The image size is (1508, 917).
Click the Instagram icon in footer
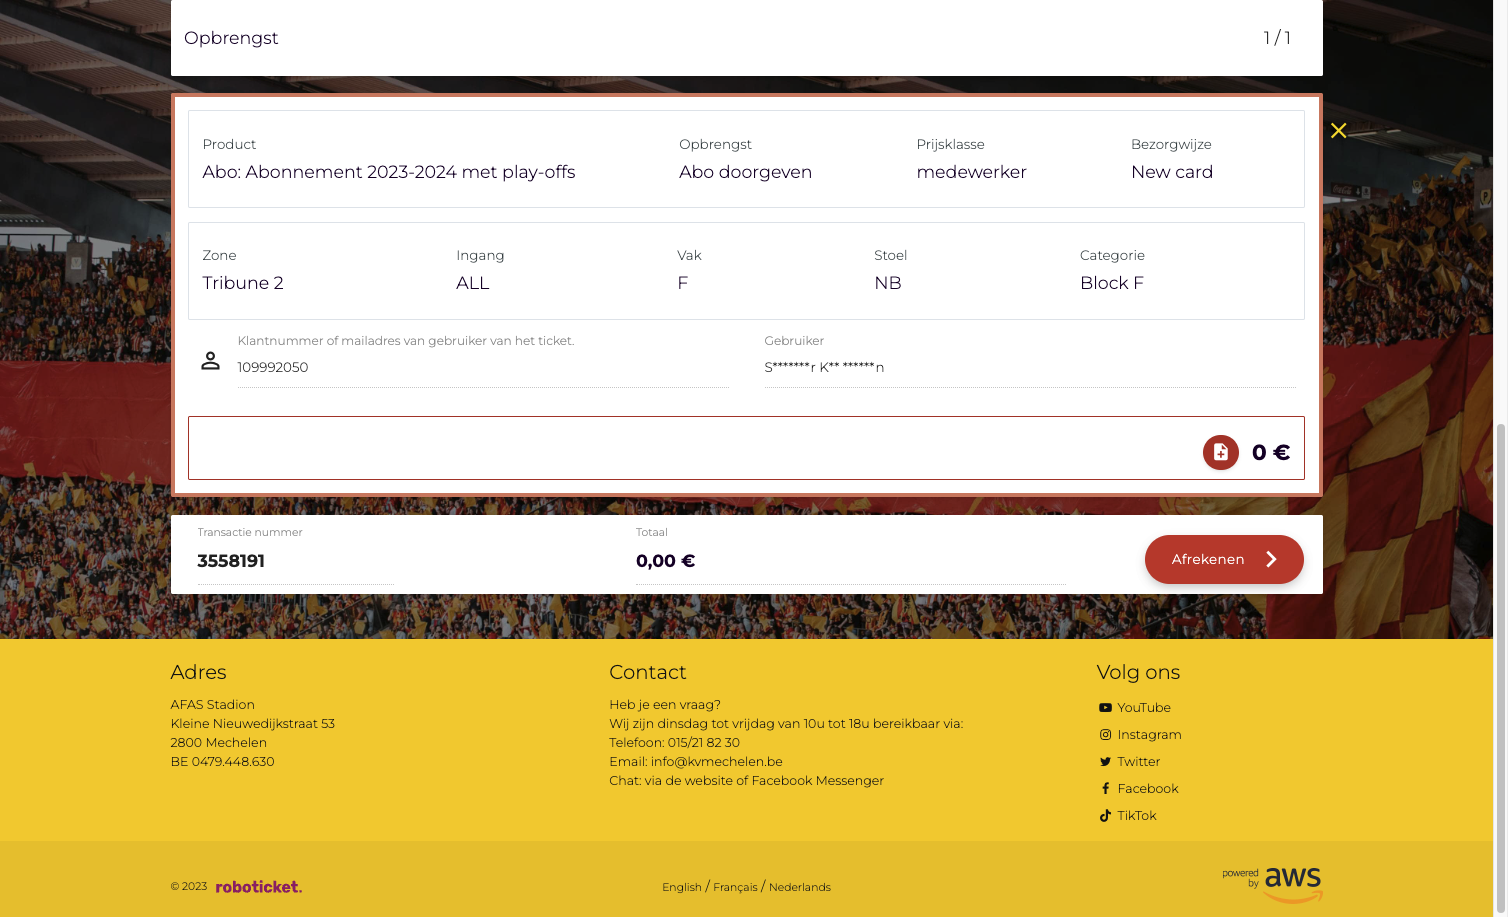pyautogui.click(x=1105, y=735)
